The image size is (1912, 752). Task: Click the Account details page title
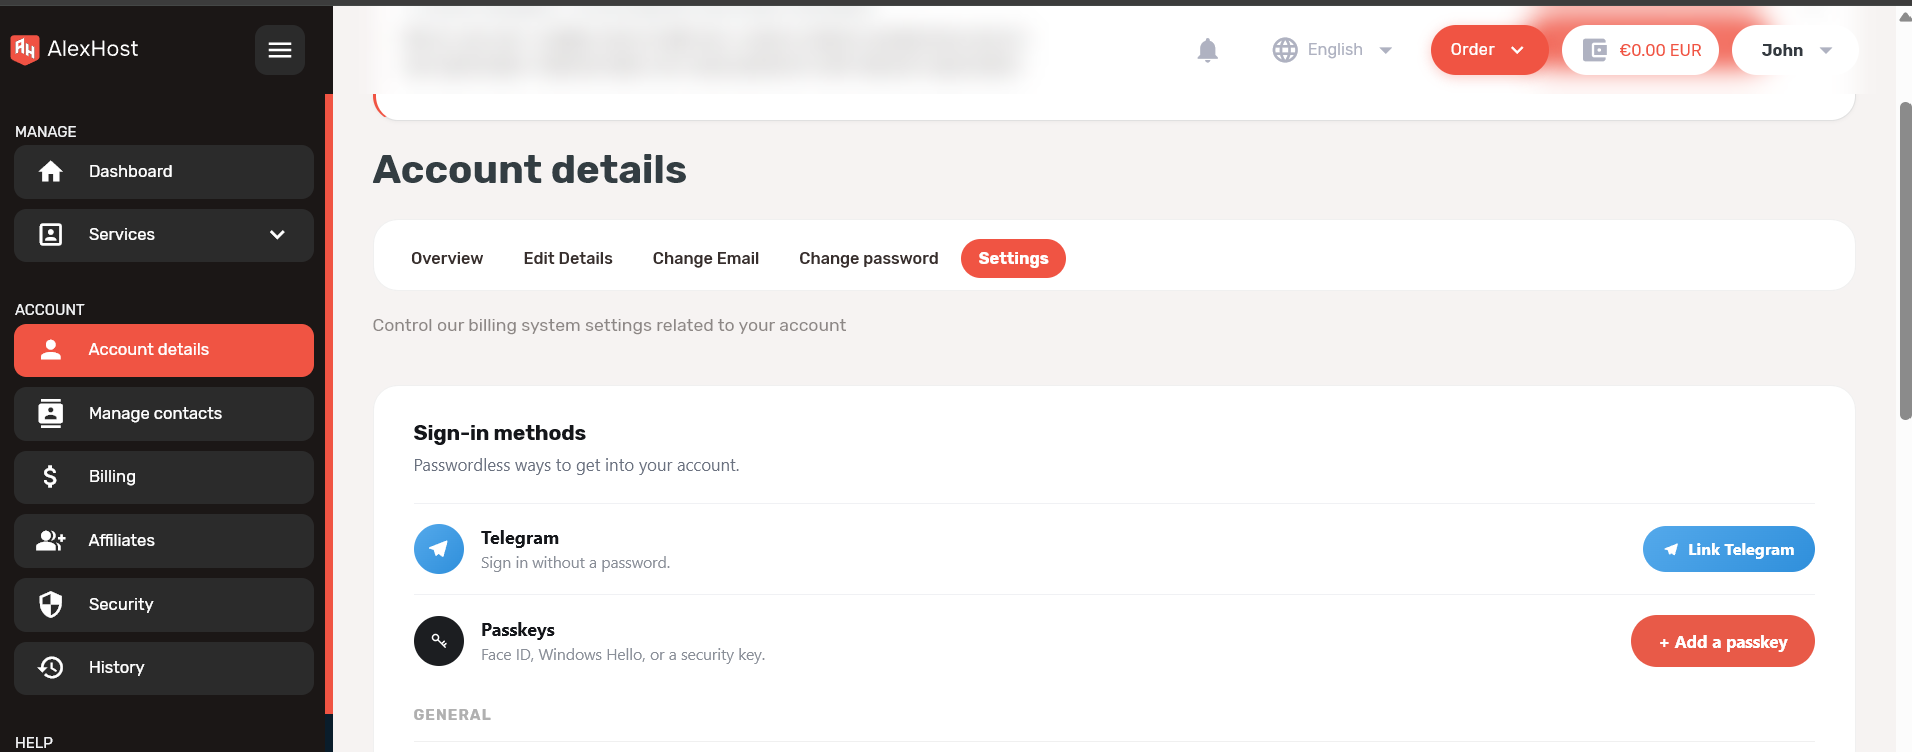click(530, 170)
